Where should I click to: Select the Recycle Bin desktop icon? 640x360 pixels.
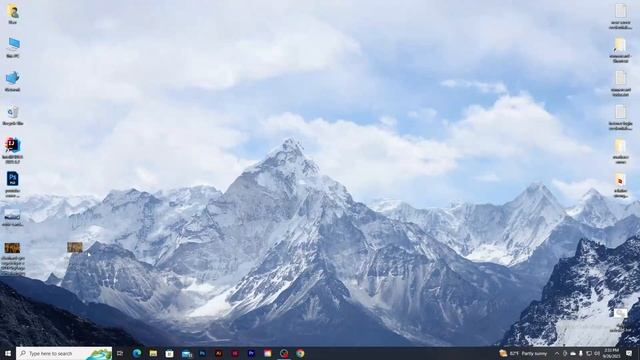click(x=13, y=115)
